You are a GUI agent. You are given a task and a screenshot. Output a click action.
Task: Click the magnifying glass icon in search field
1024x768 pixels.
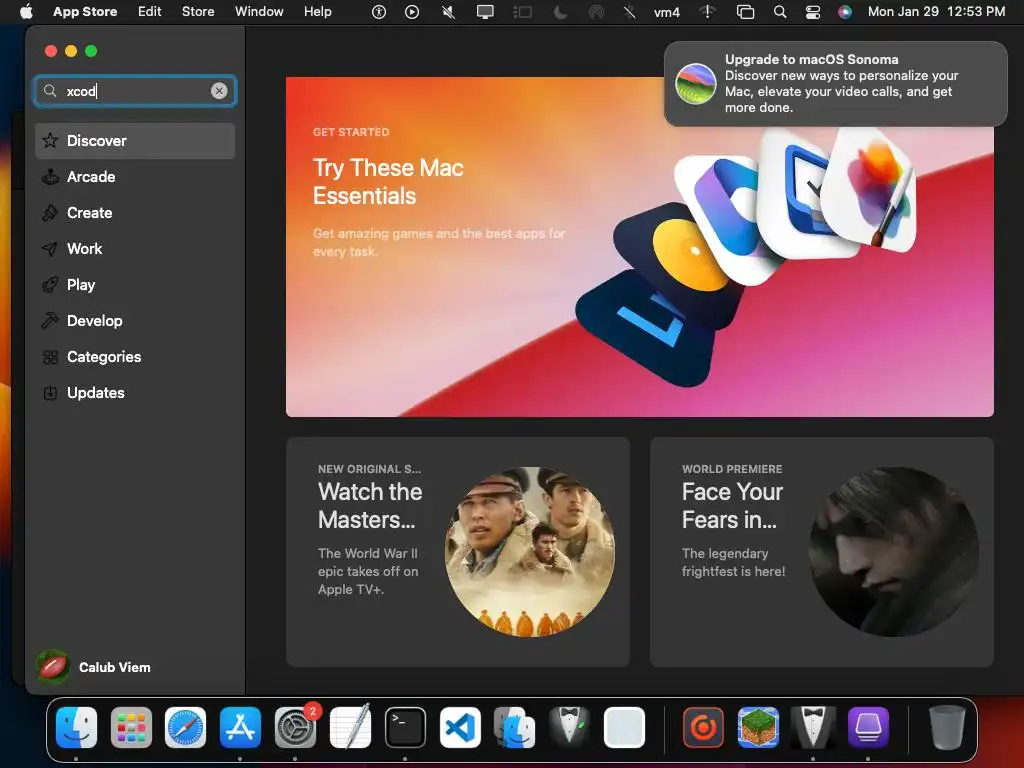tap(50, 91)
